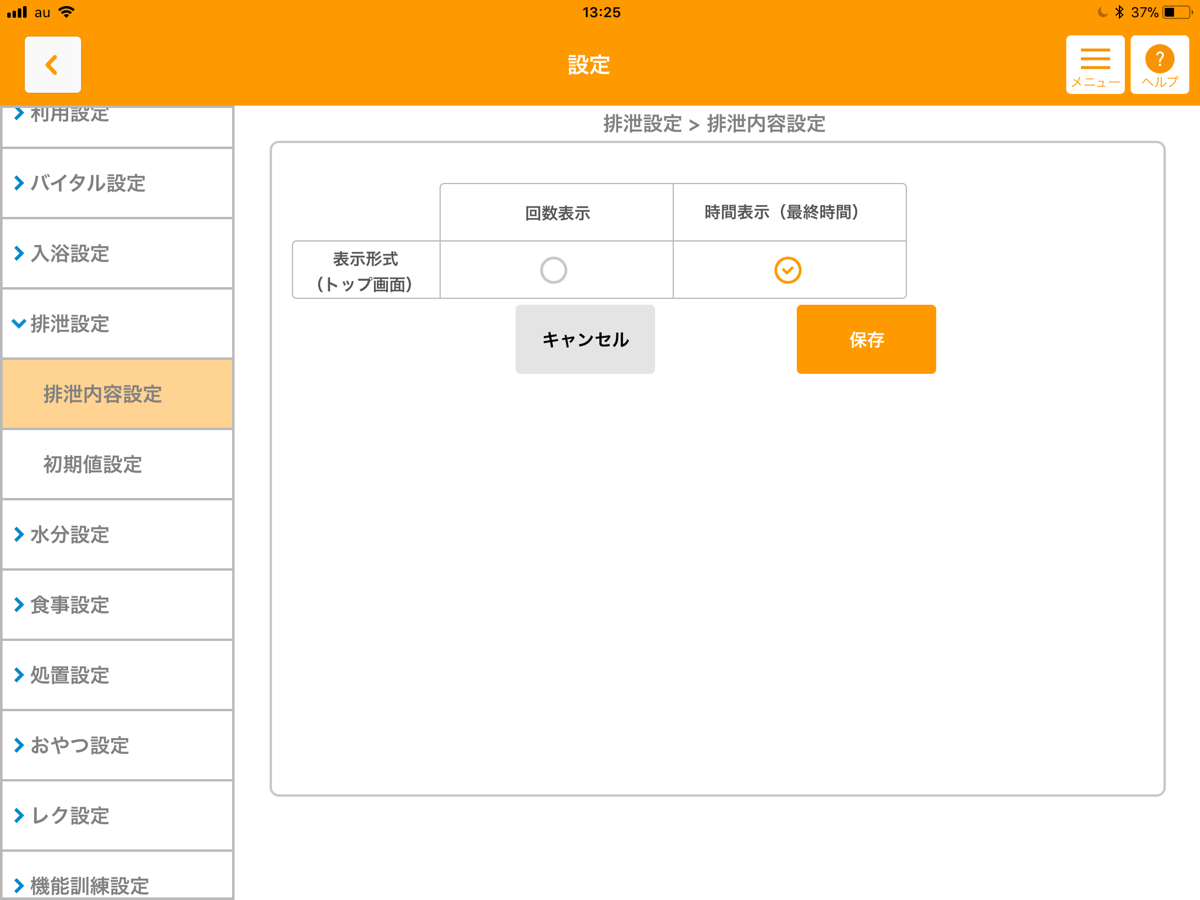Tap the Do Not Disturb moon icon

click(x=1102, y=13)
